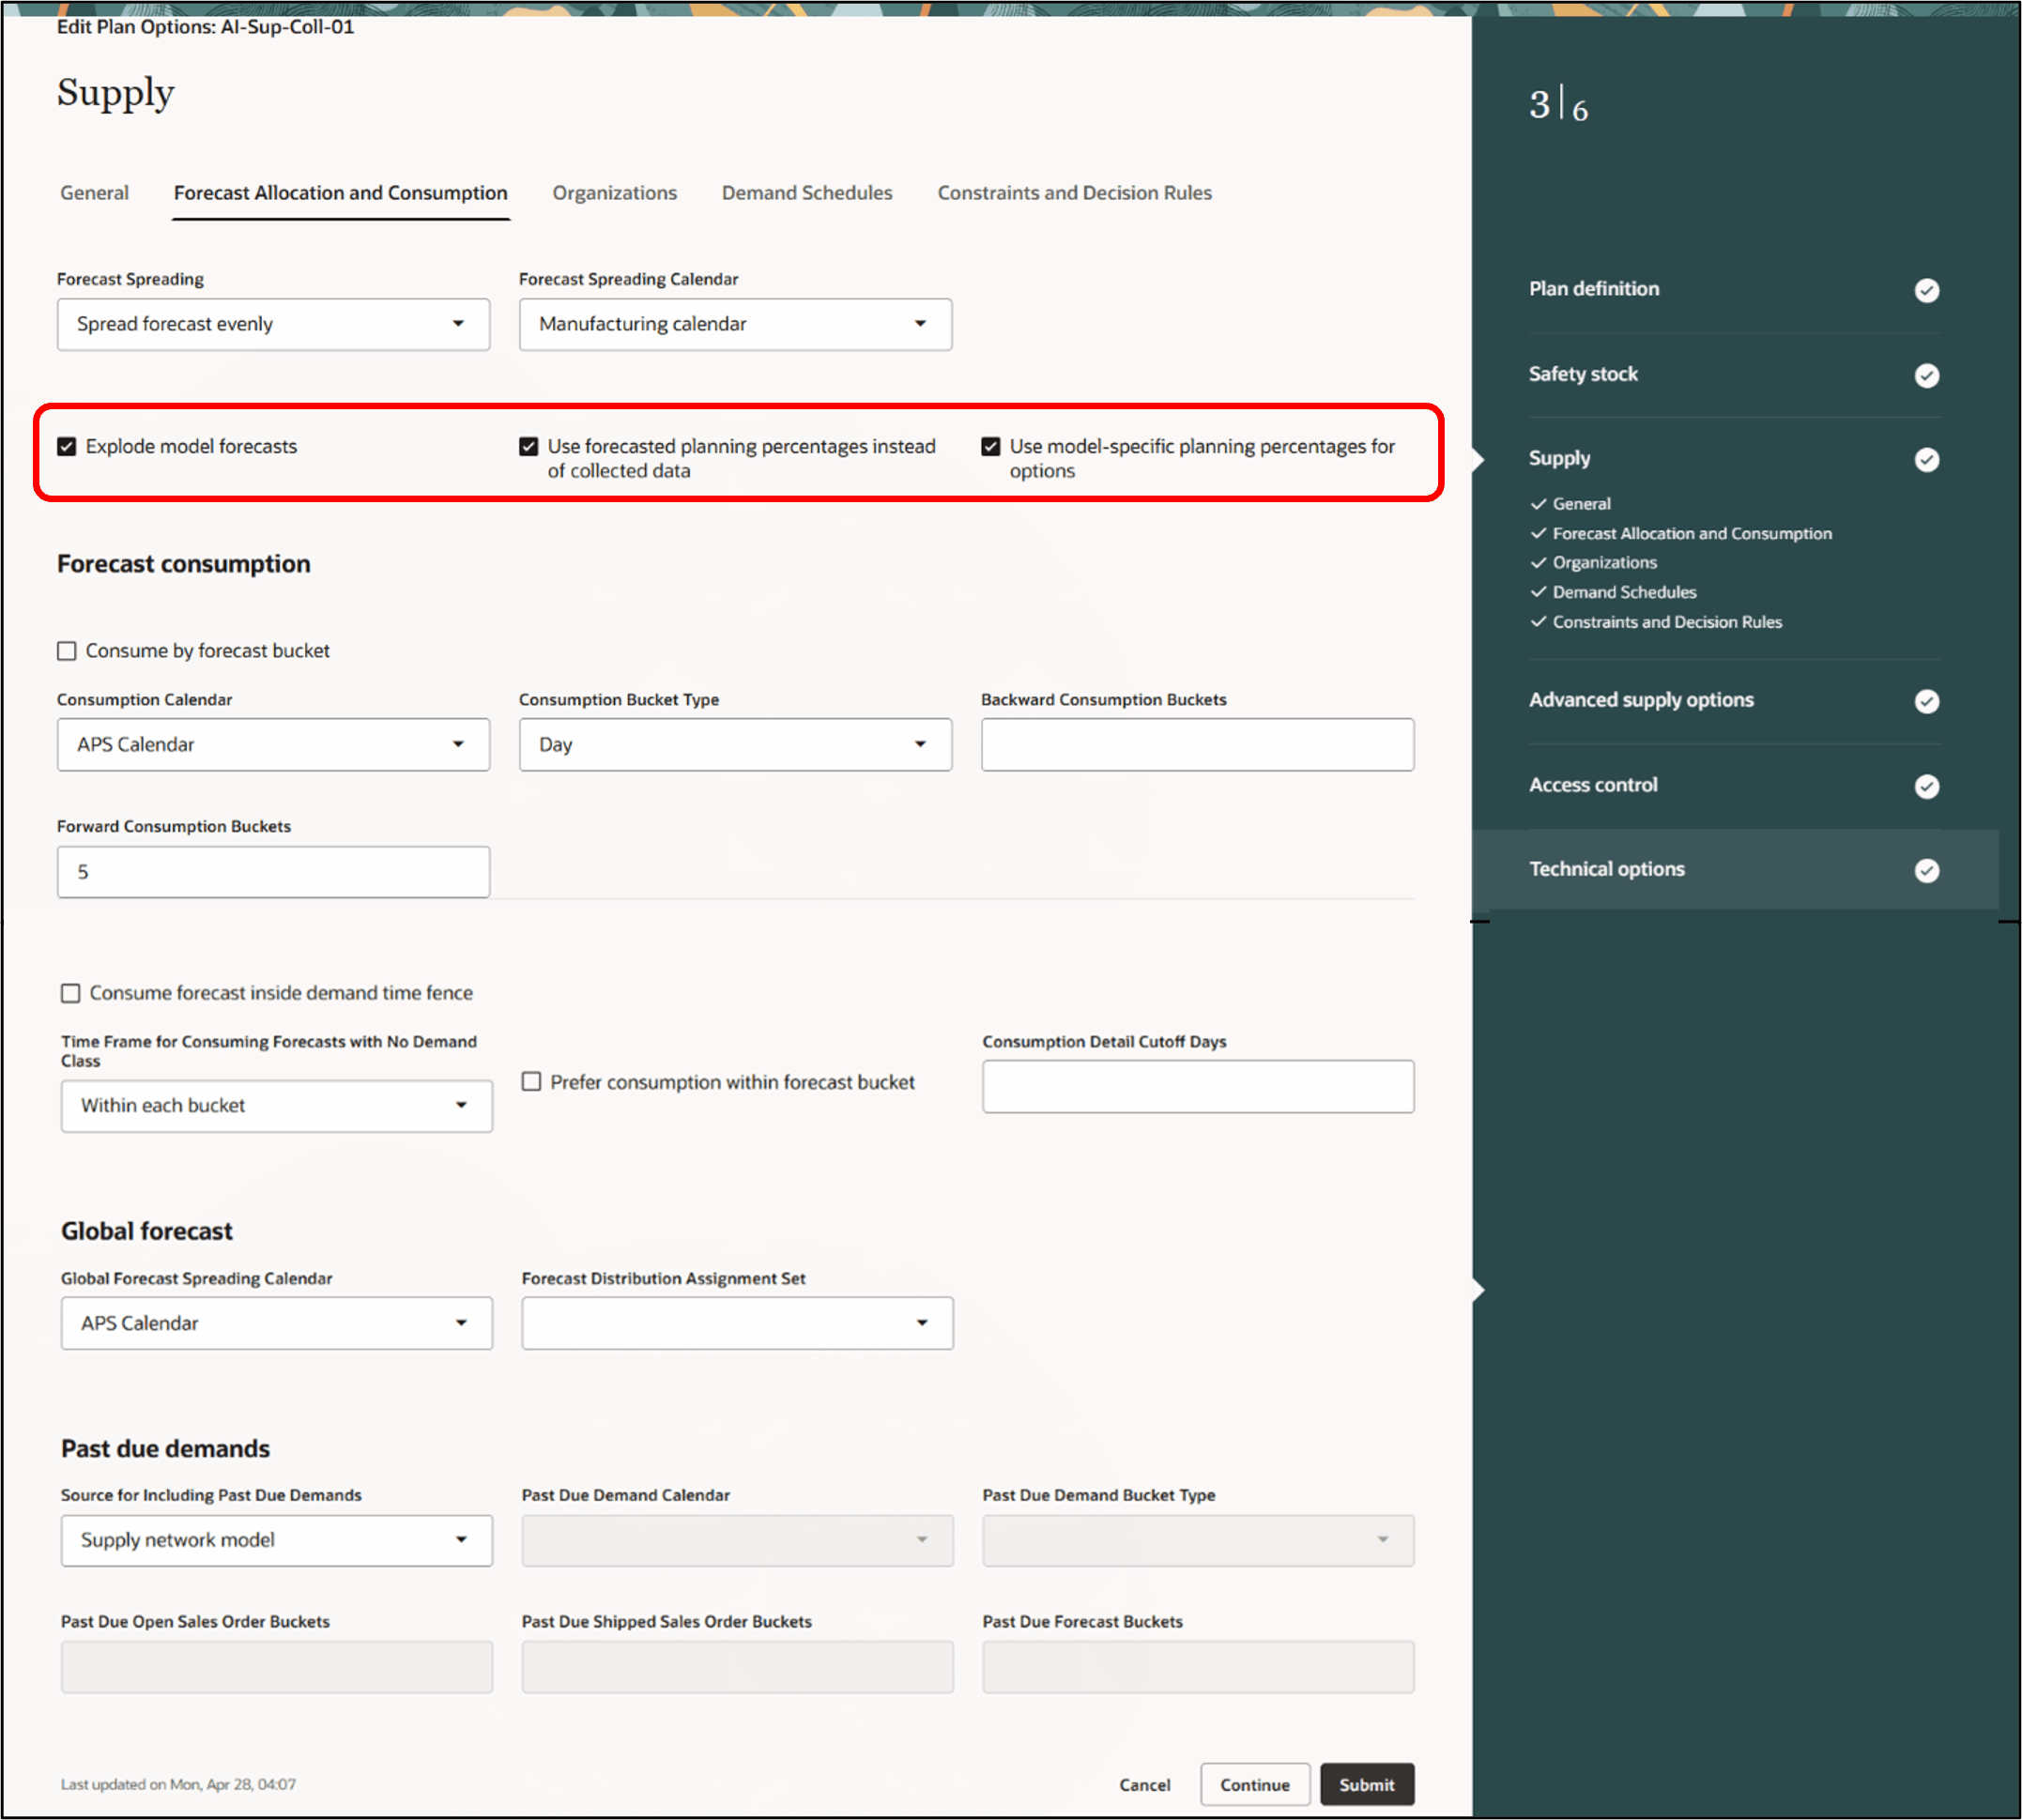Tick Consume forecast inside demand time fence
The height and width of the screenshot is (1820, 2022).
click(71, 993)
